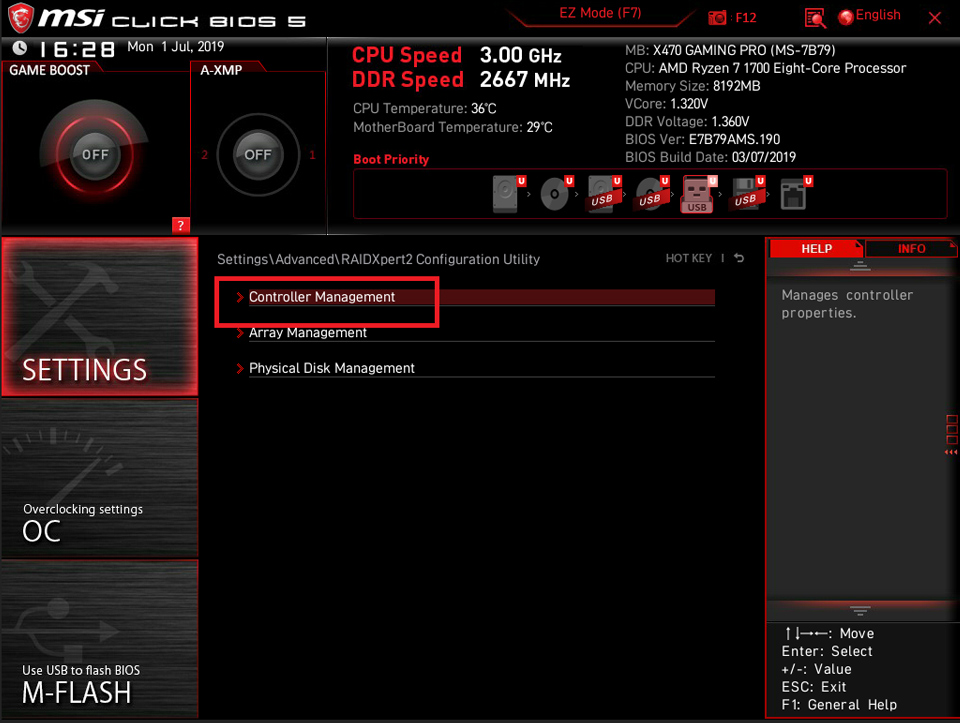Click the '+/-: Value' key hint
The image size is (960, 723).
click(x=816, y=669)
